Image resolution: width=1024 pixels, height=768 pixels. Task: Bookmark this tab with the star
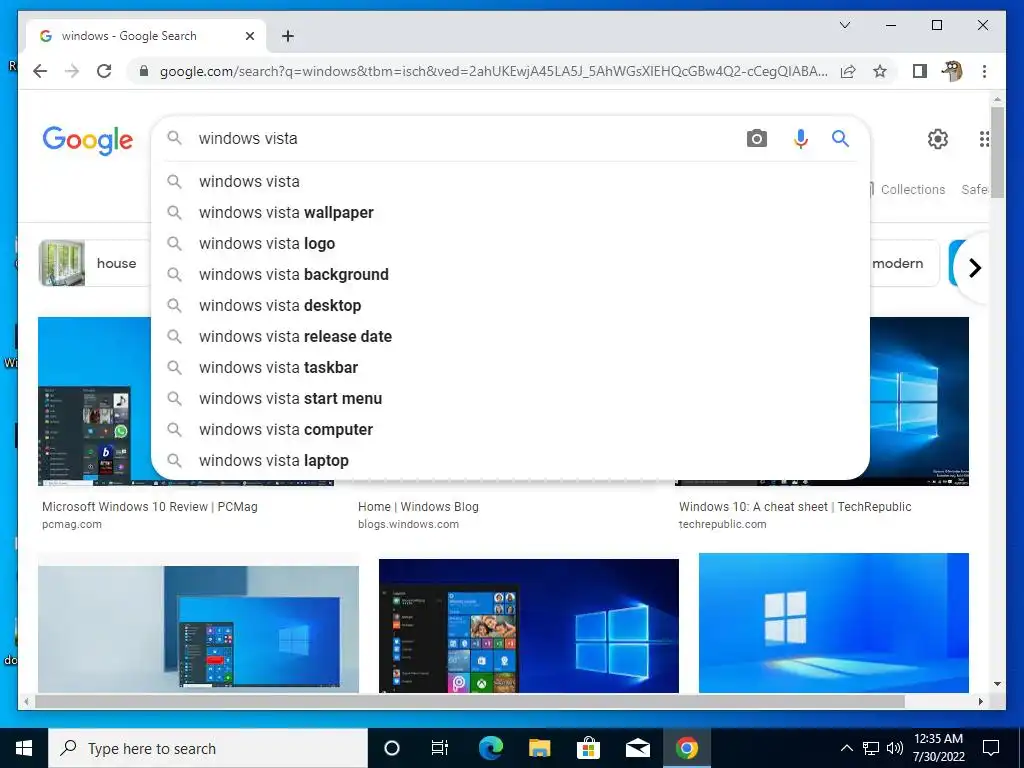click(x=880, y=71)
